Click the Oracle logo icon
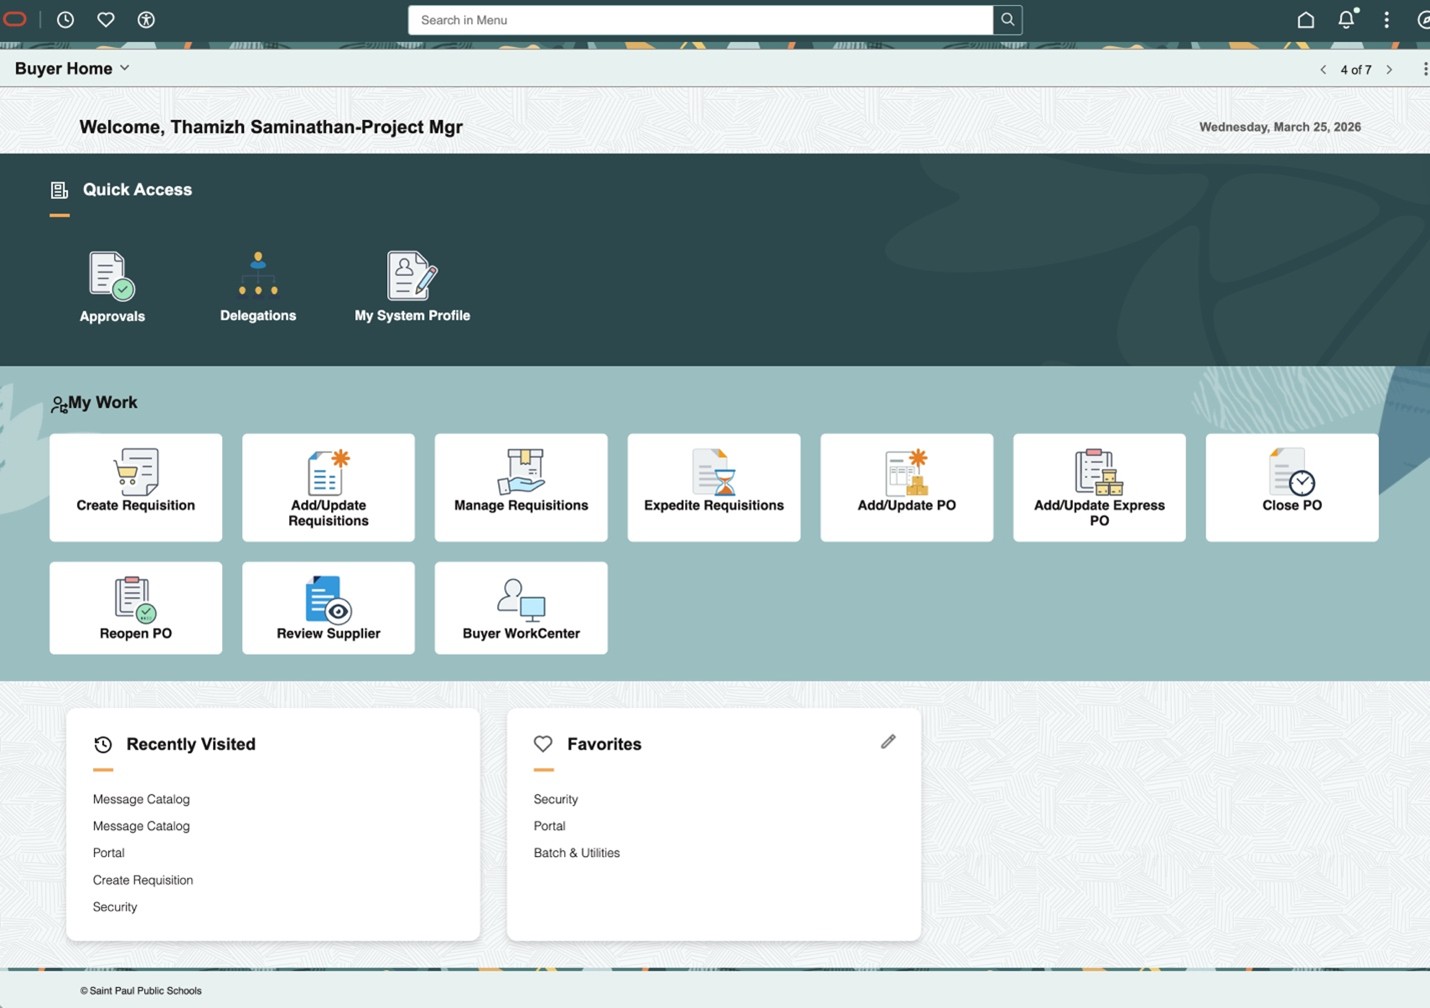 pyautogui.click(x=15, y=19)
